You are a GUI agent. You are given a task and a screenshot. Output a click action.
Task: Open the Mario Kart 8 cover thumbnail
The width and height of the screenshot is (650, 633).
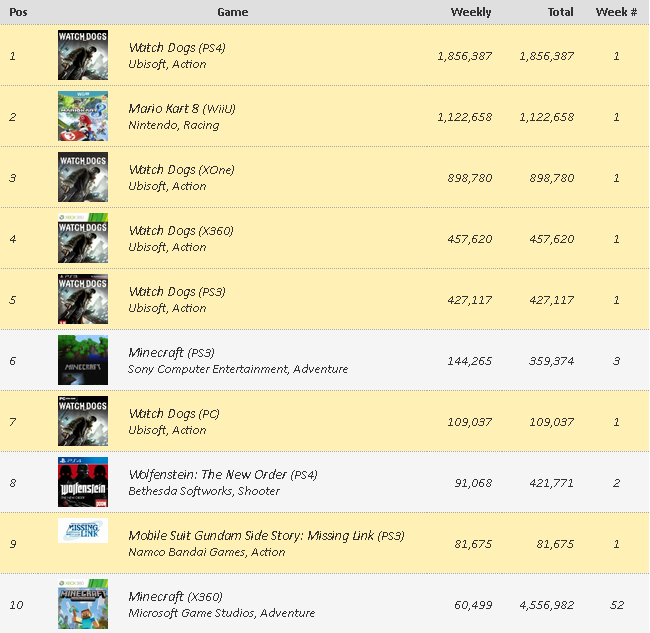[83, 116]
